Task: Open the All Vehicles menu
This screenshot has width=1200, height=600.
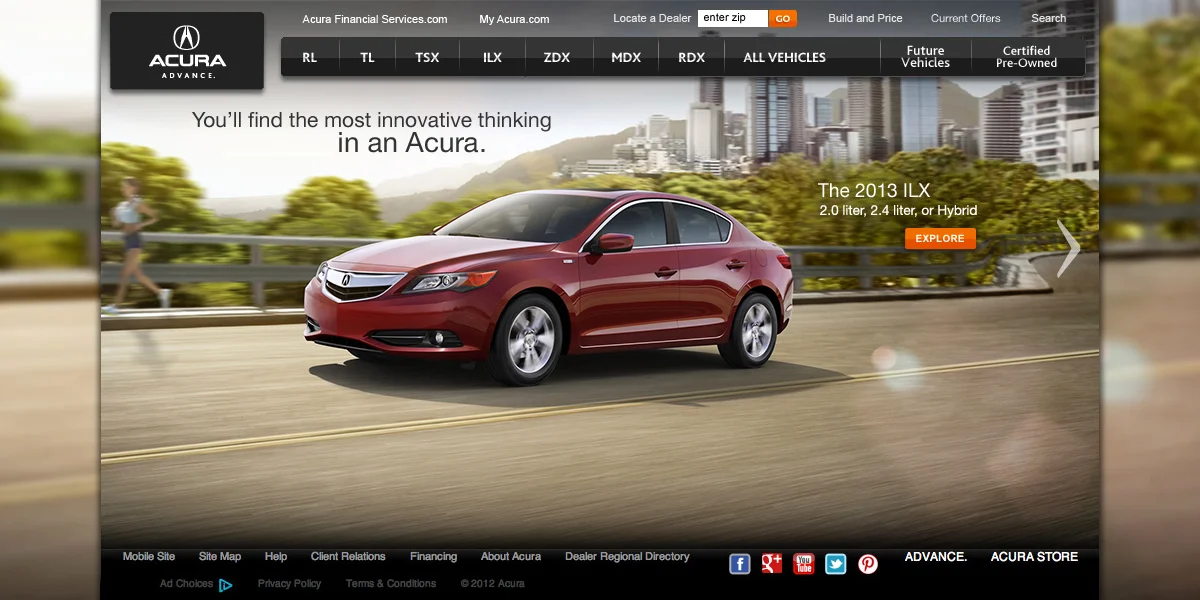Action: coord(785,58)
